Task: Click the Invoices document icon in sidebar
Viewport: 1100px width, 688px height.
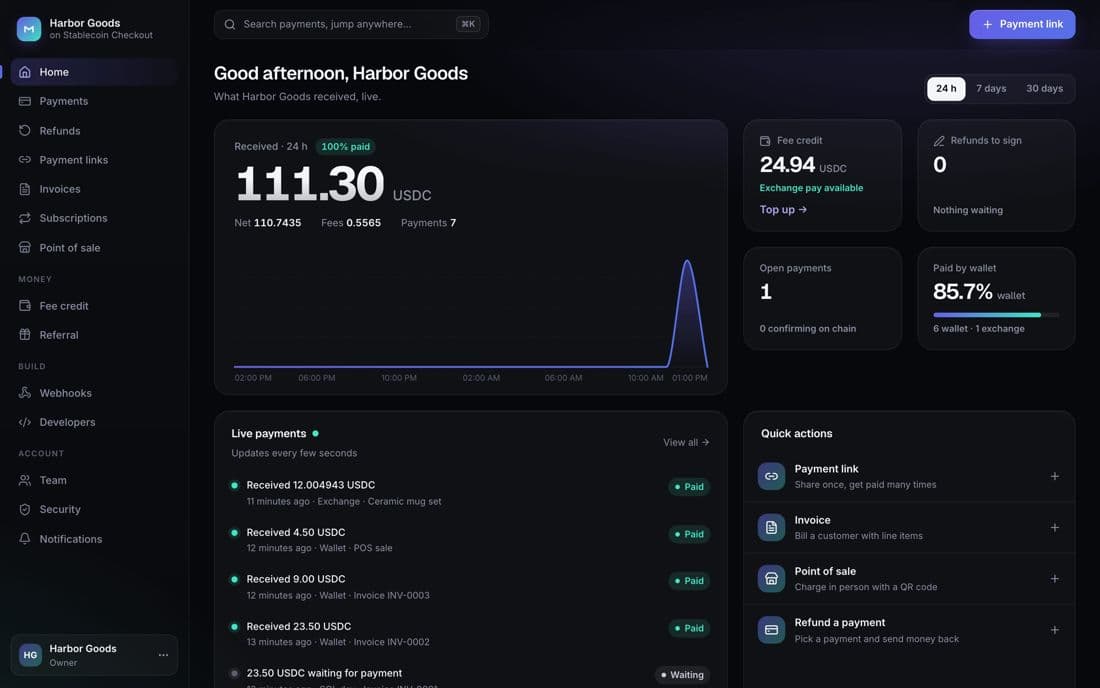Action: click(x=25, y=189)
